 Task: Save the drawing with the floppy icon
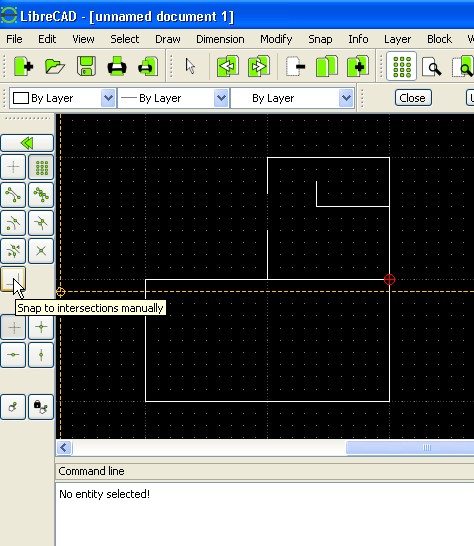coord(86,66)
